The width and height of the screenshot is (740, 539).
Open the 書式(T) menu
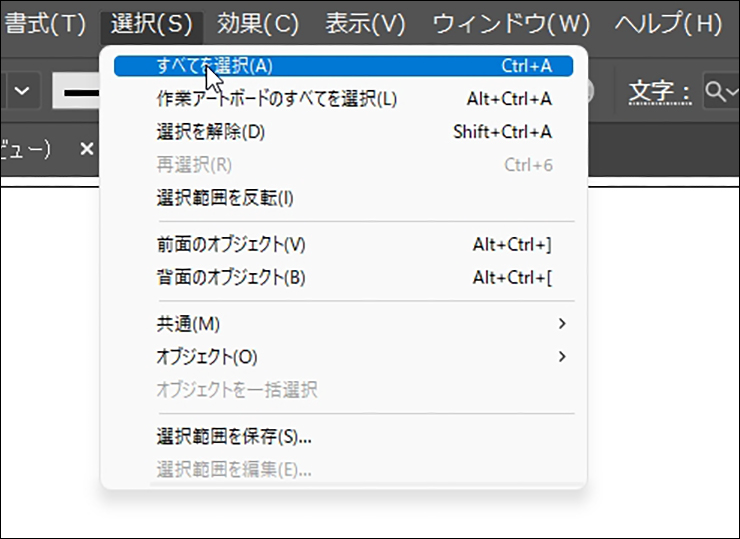(x=45, y=22)
